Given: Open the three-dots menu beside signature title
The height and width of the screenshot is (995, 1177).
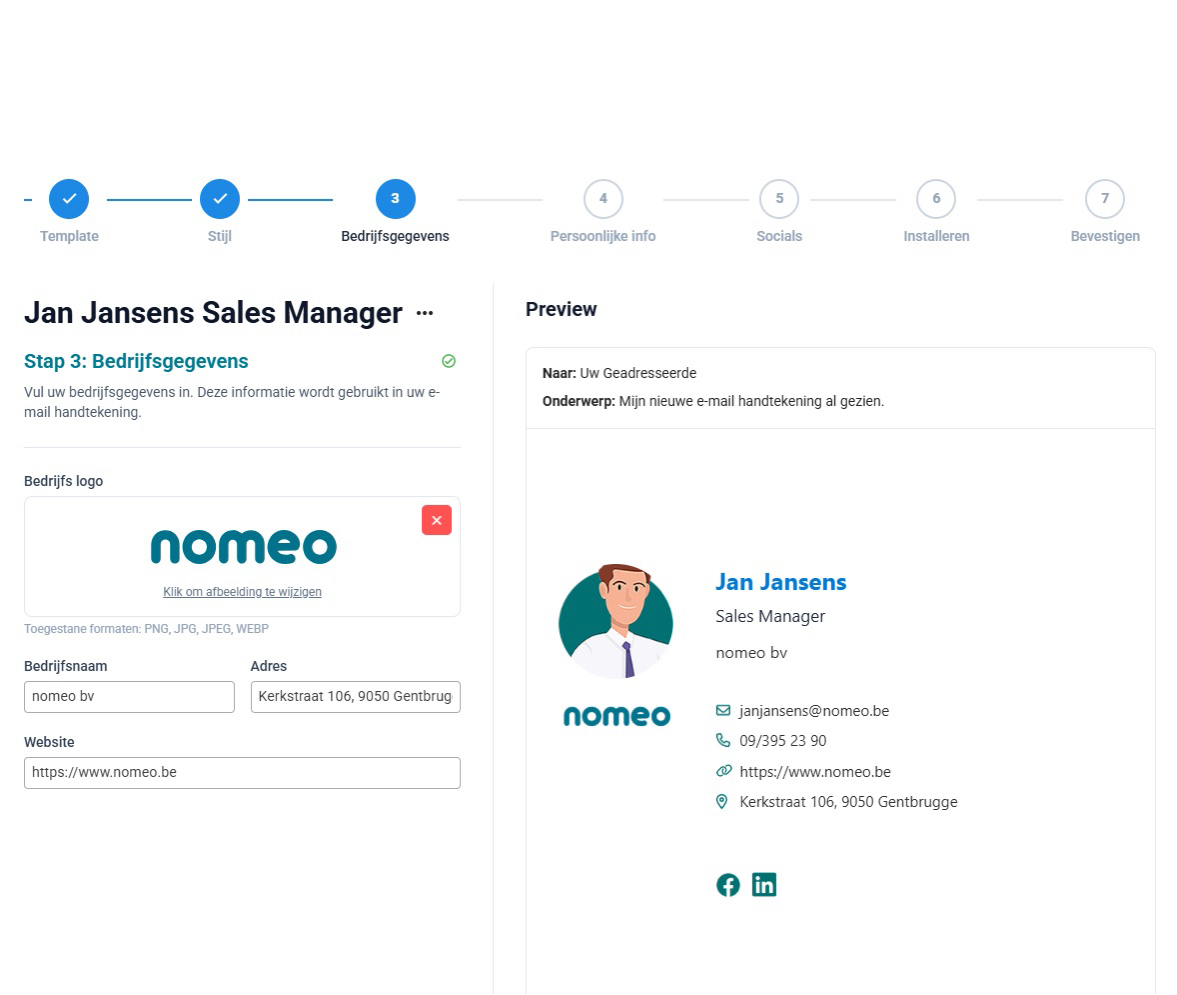Looking at the screenshot, I should pyautogui.click(x=425, y=313).
